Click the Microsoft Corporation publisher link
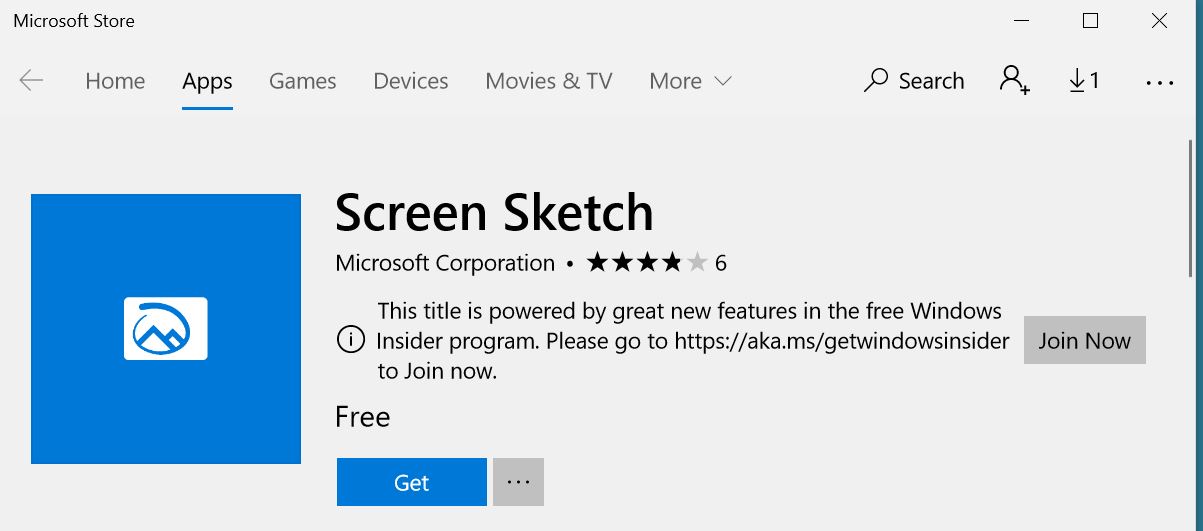This screenshot has width=1203, height=531. [x=445, y=263]
